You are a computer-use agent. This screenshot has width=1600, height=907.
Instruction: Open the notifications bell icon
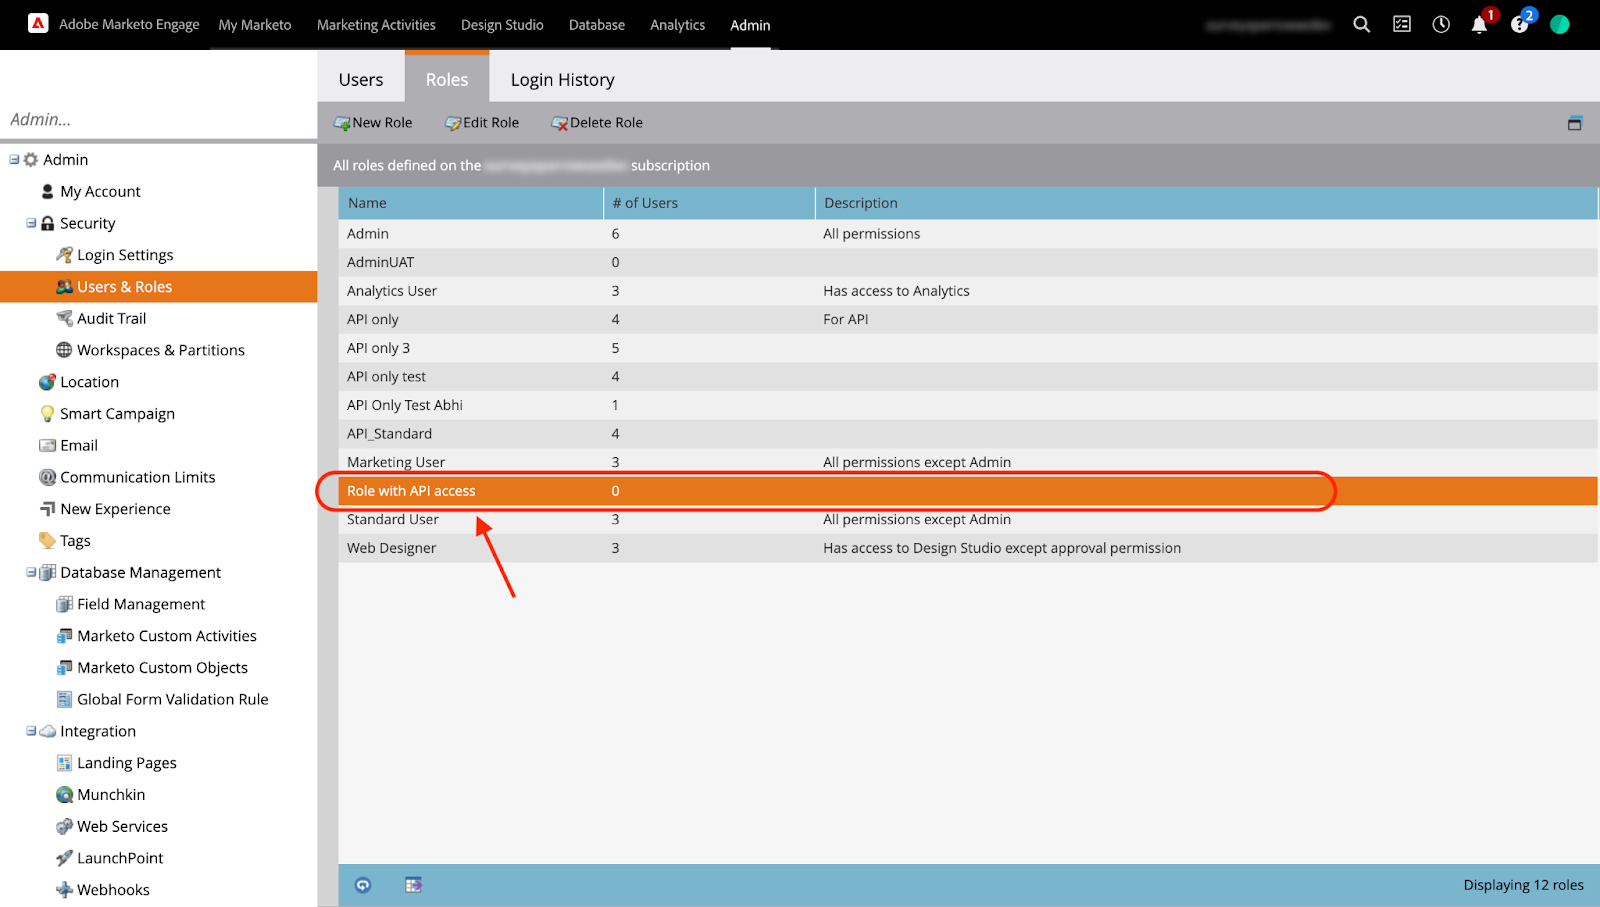tap(1479, 25)
